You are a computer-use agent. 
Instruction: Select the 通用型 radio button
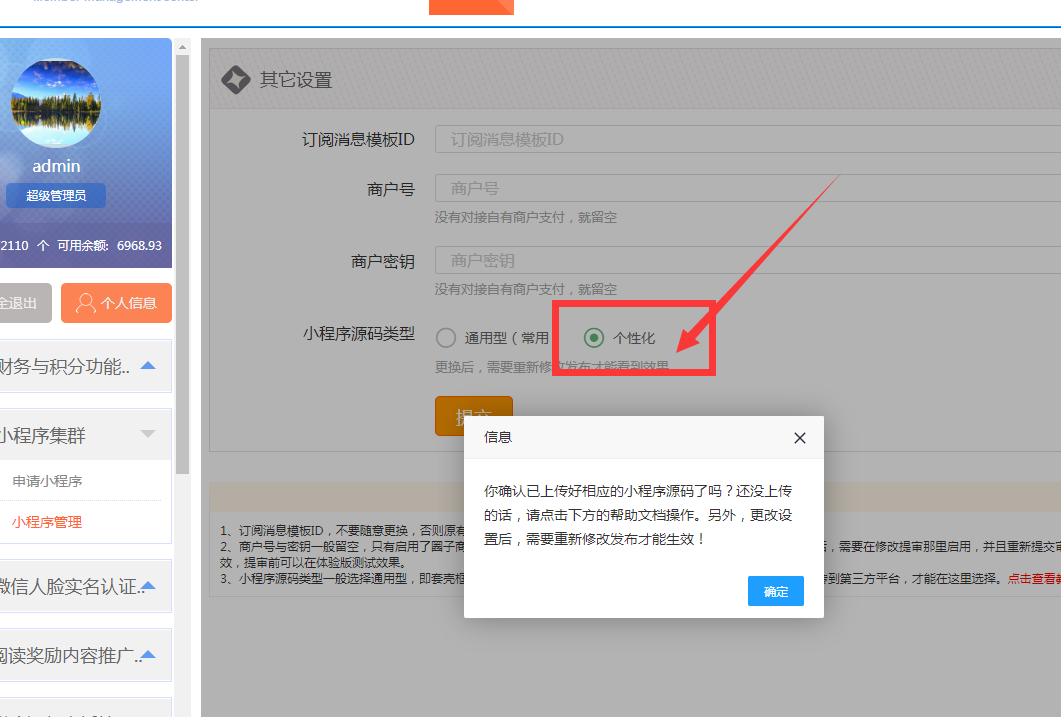point(446,338)
